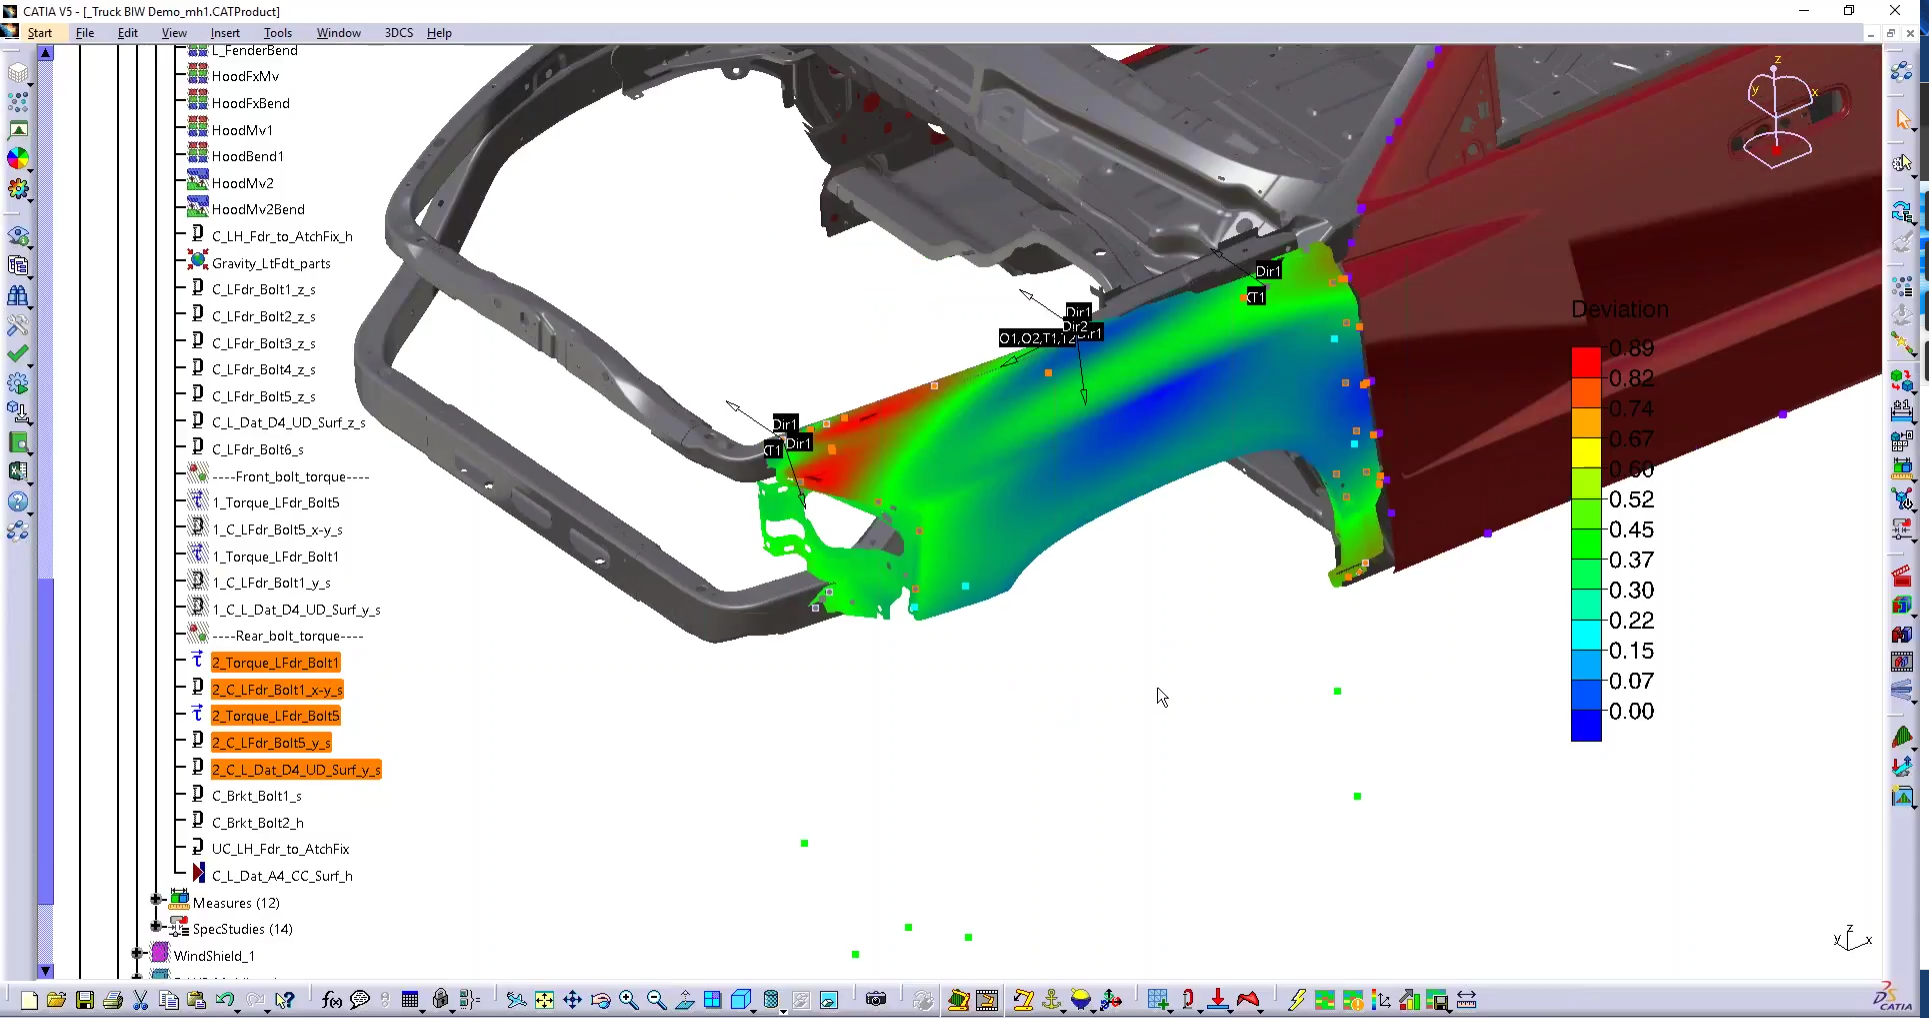
Task: Expand the Measures (12) tree node
Action: coord(156,901)
